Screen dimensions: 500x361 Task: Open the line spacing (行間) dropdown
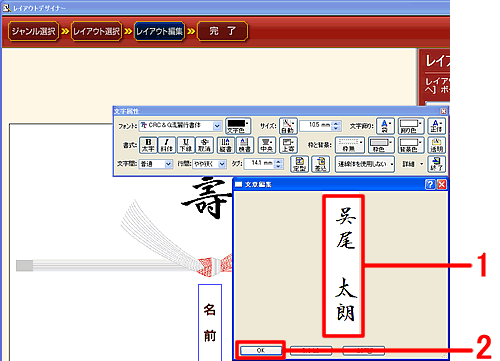222,164
